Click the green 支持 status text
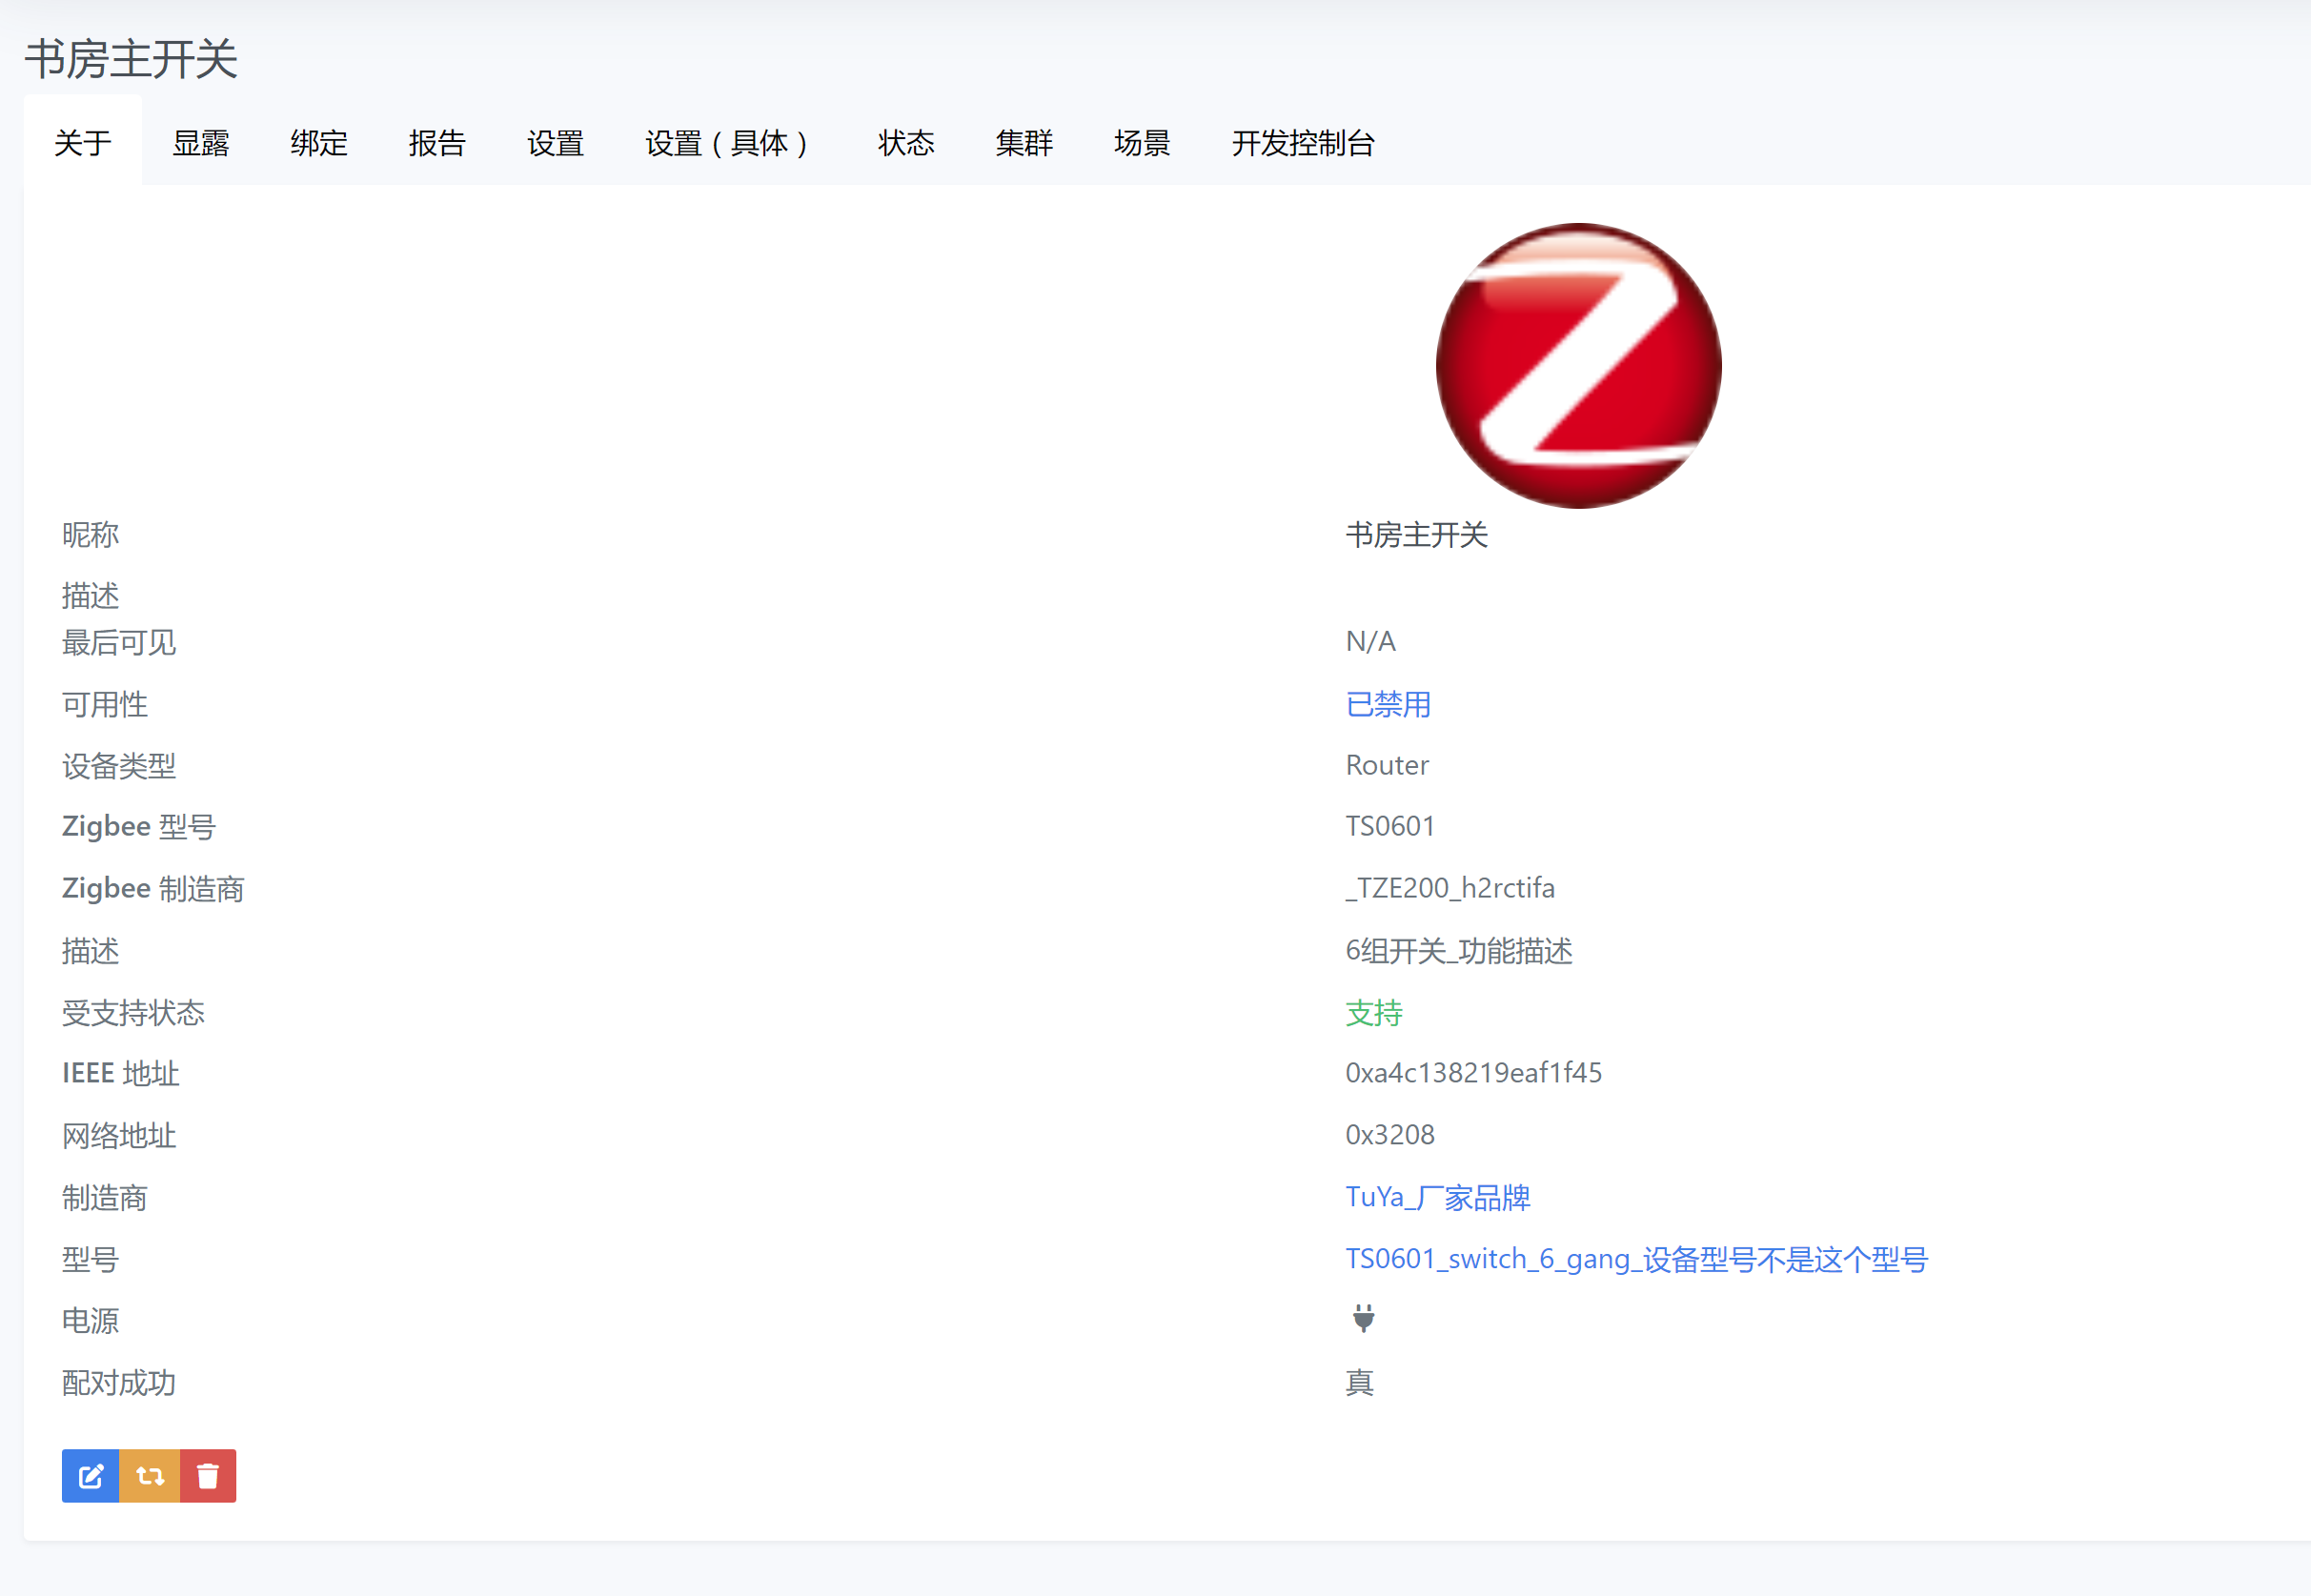 [x=1373, y=1013]
